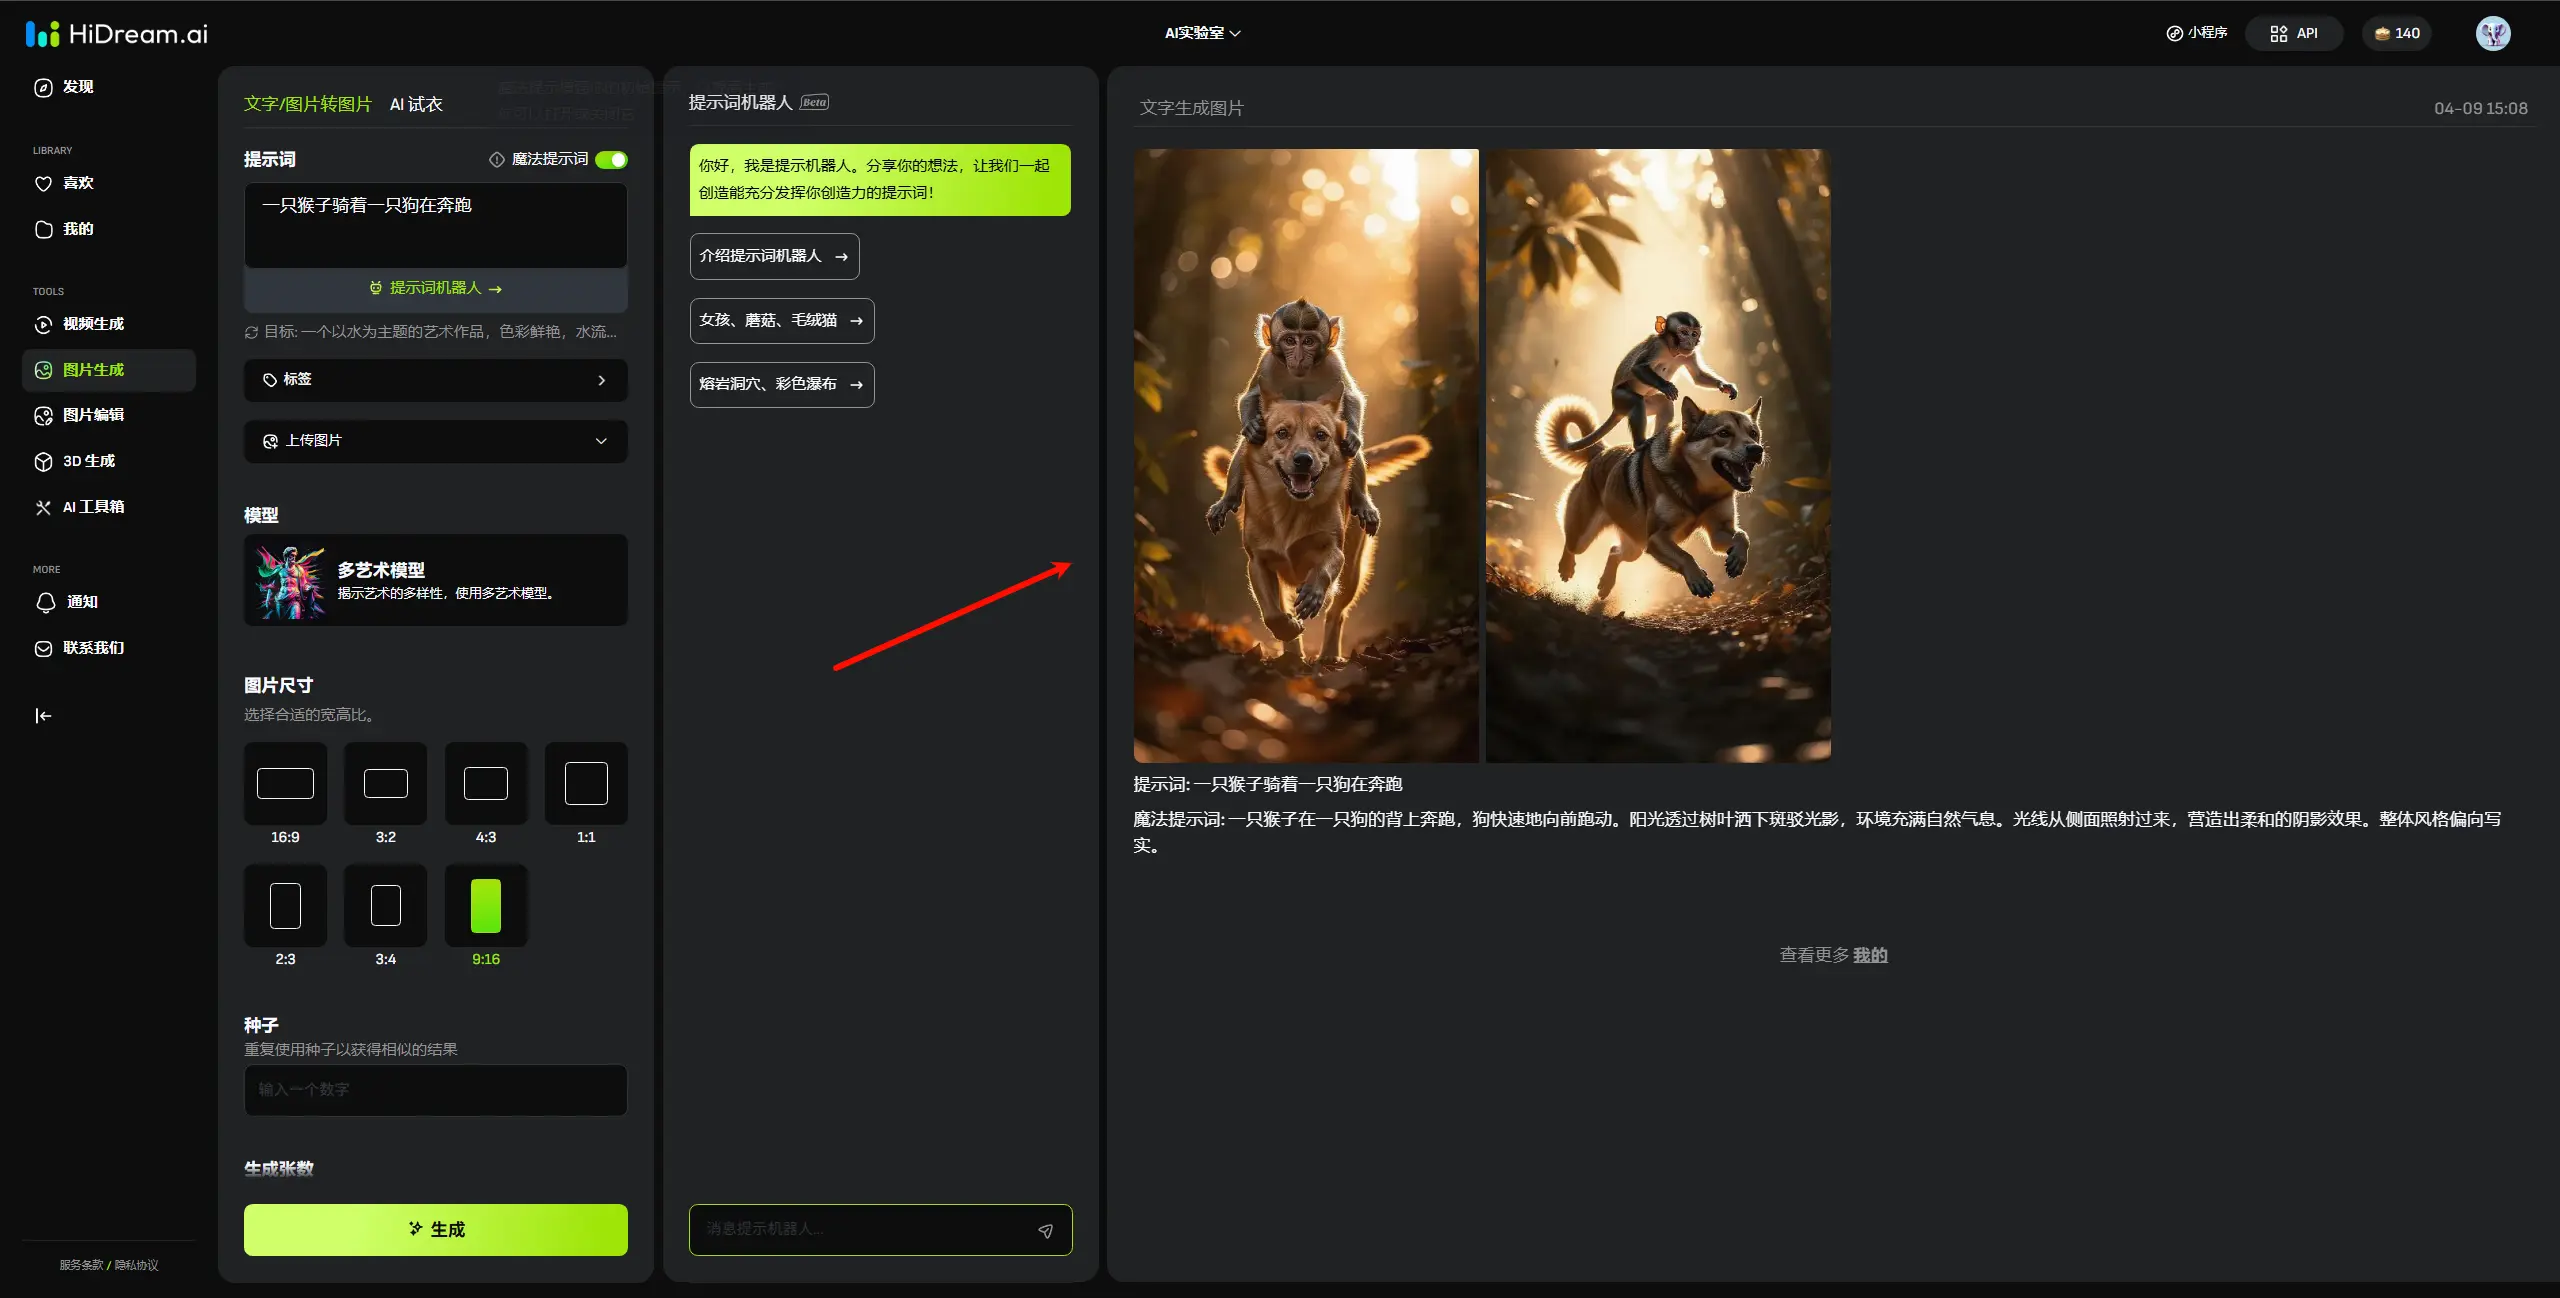The width and height of the screenshot is (2560, 1298).
Task: Click 介绍提示词机器人 suggestion button
Action: [x=773, y=256]
